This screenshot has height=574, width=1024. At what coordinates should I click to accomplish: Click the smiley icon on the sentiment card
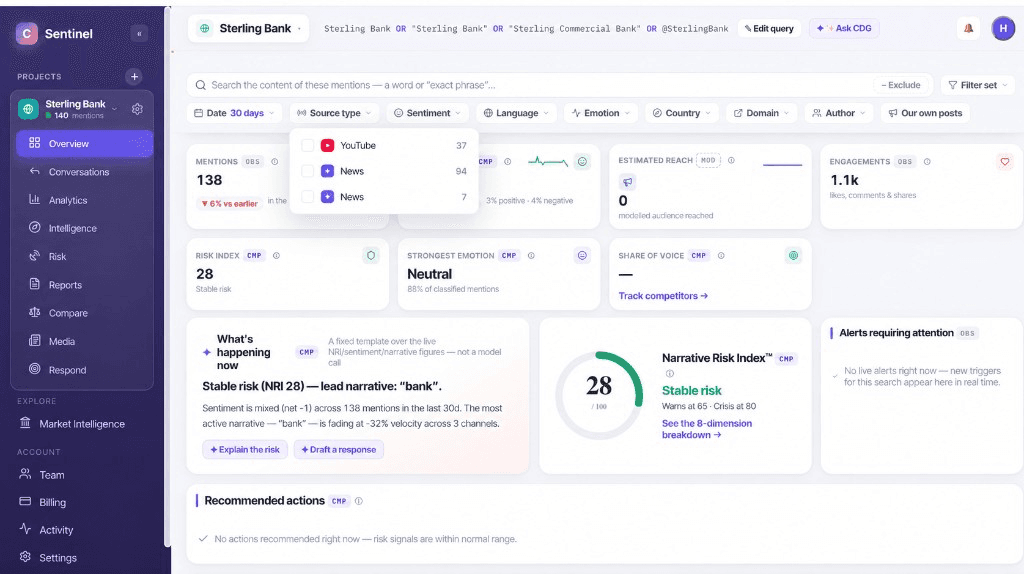(x=582, y=161)
